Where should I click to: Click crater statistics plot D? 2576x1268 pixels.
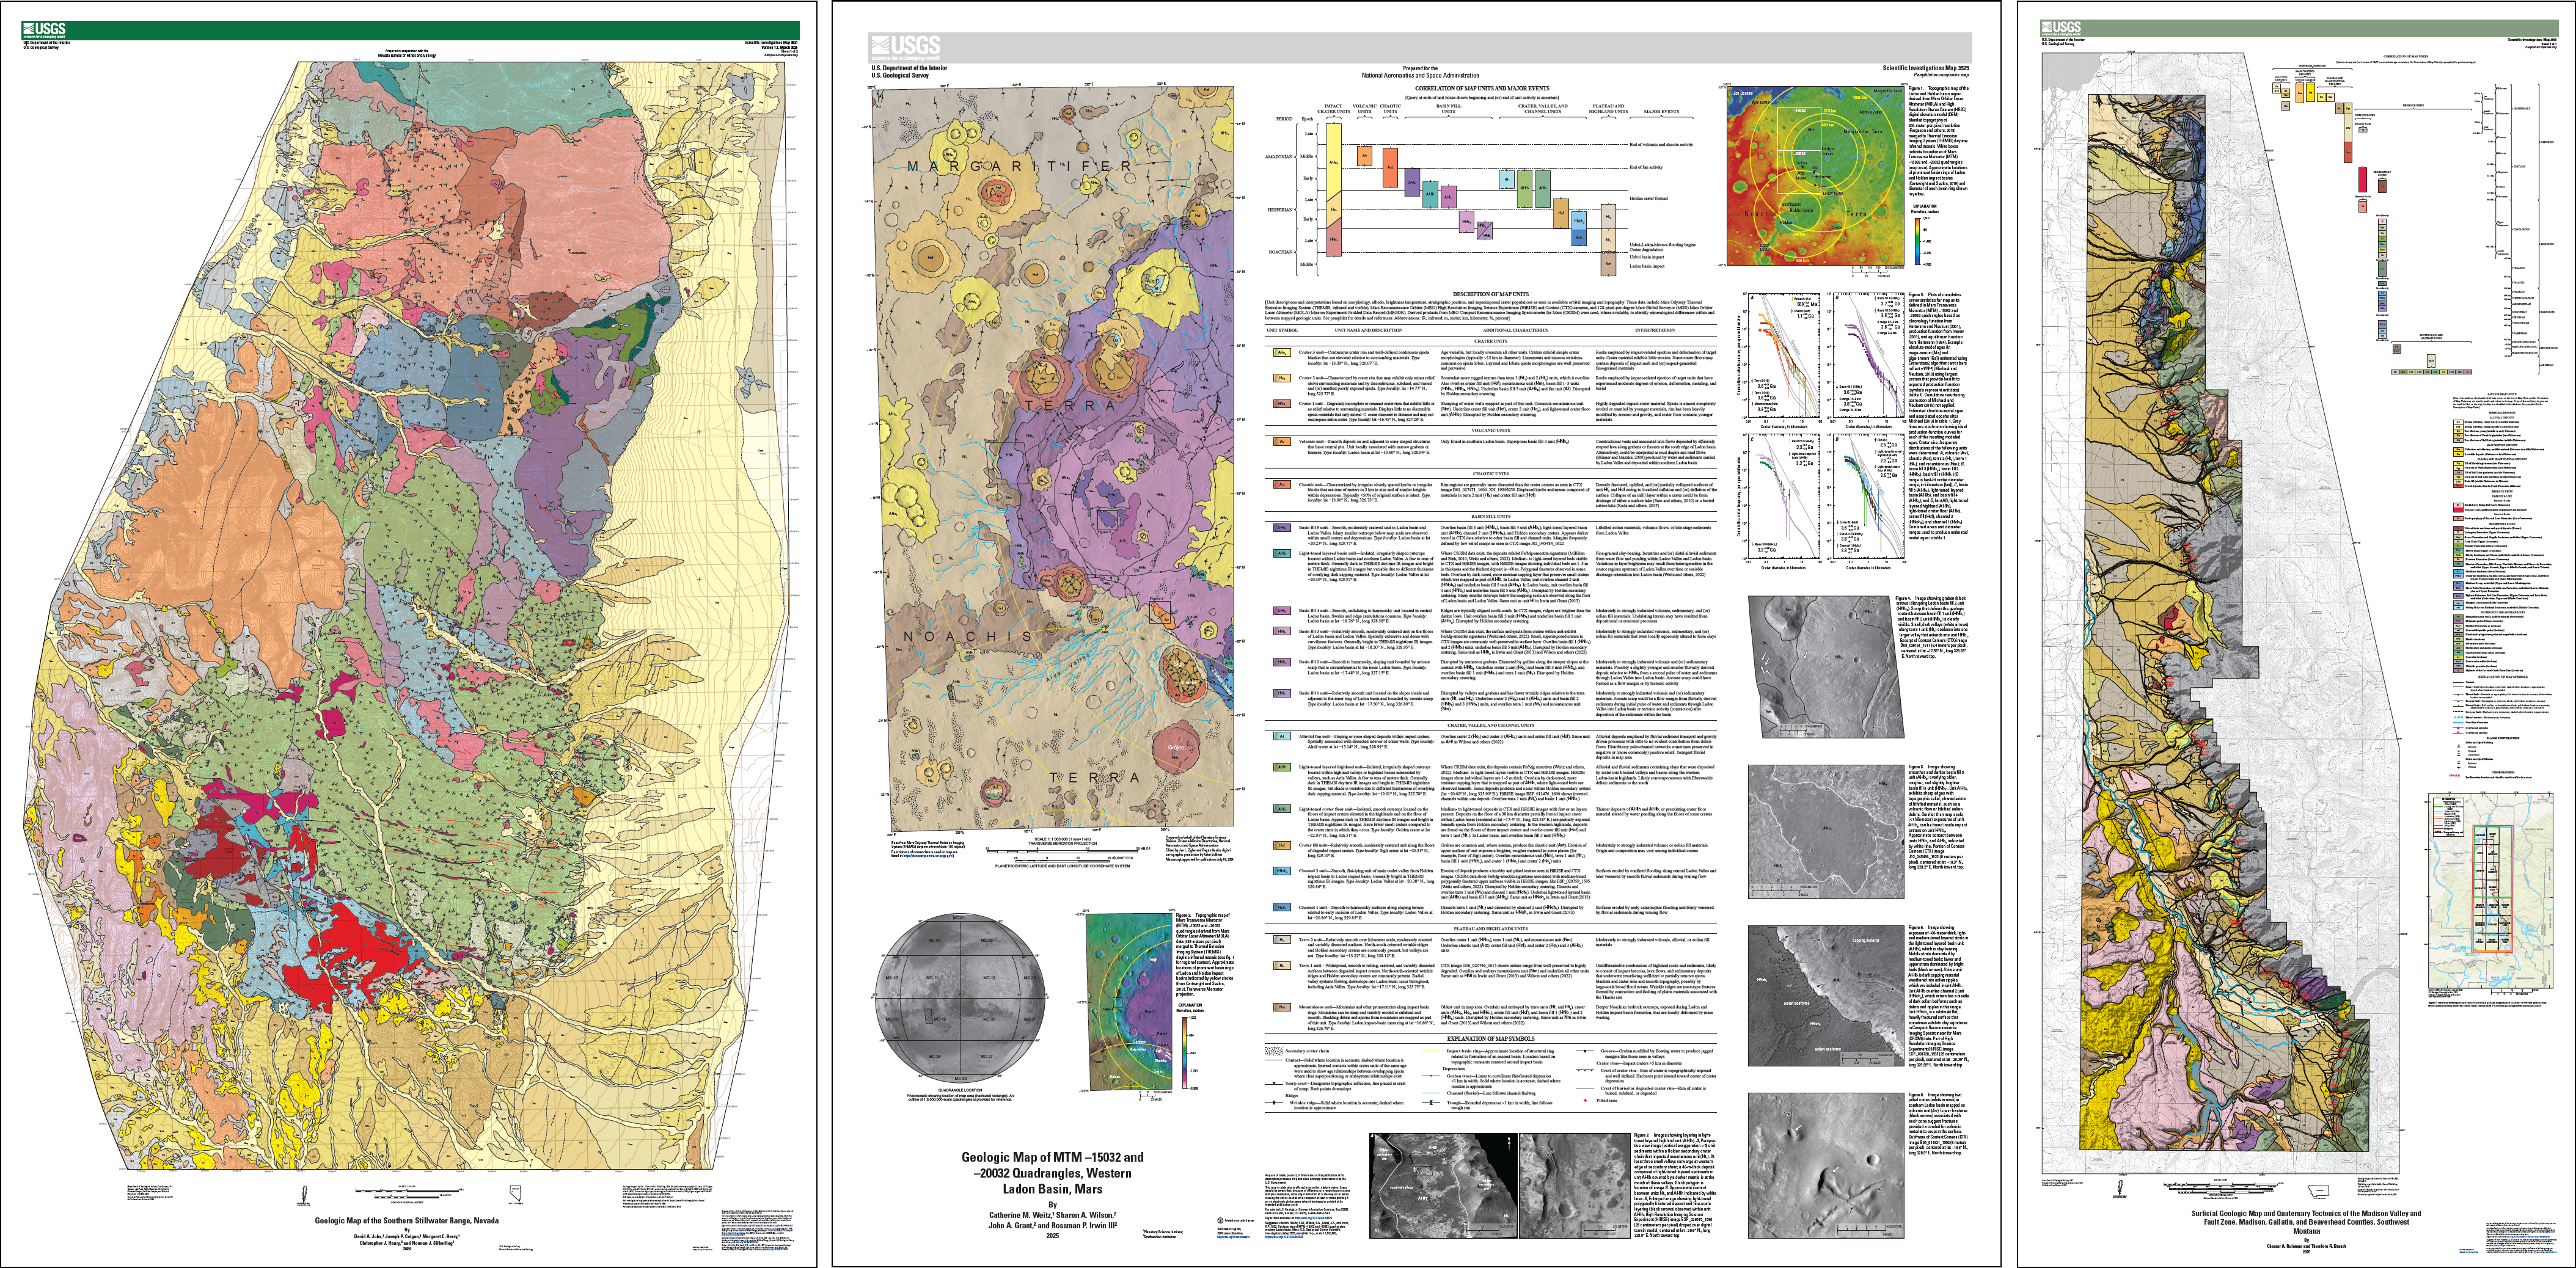[x=1868, y=497]
